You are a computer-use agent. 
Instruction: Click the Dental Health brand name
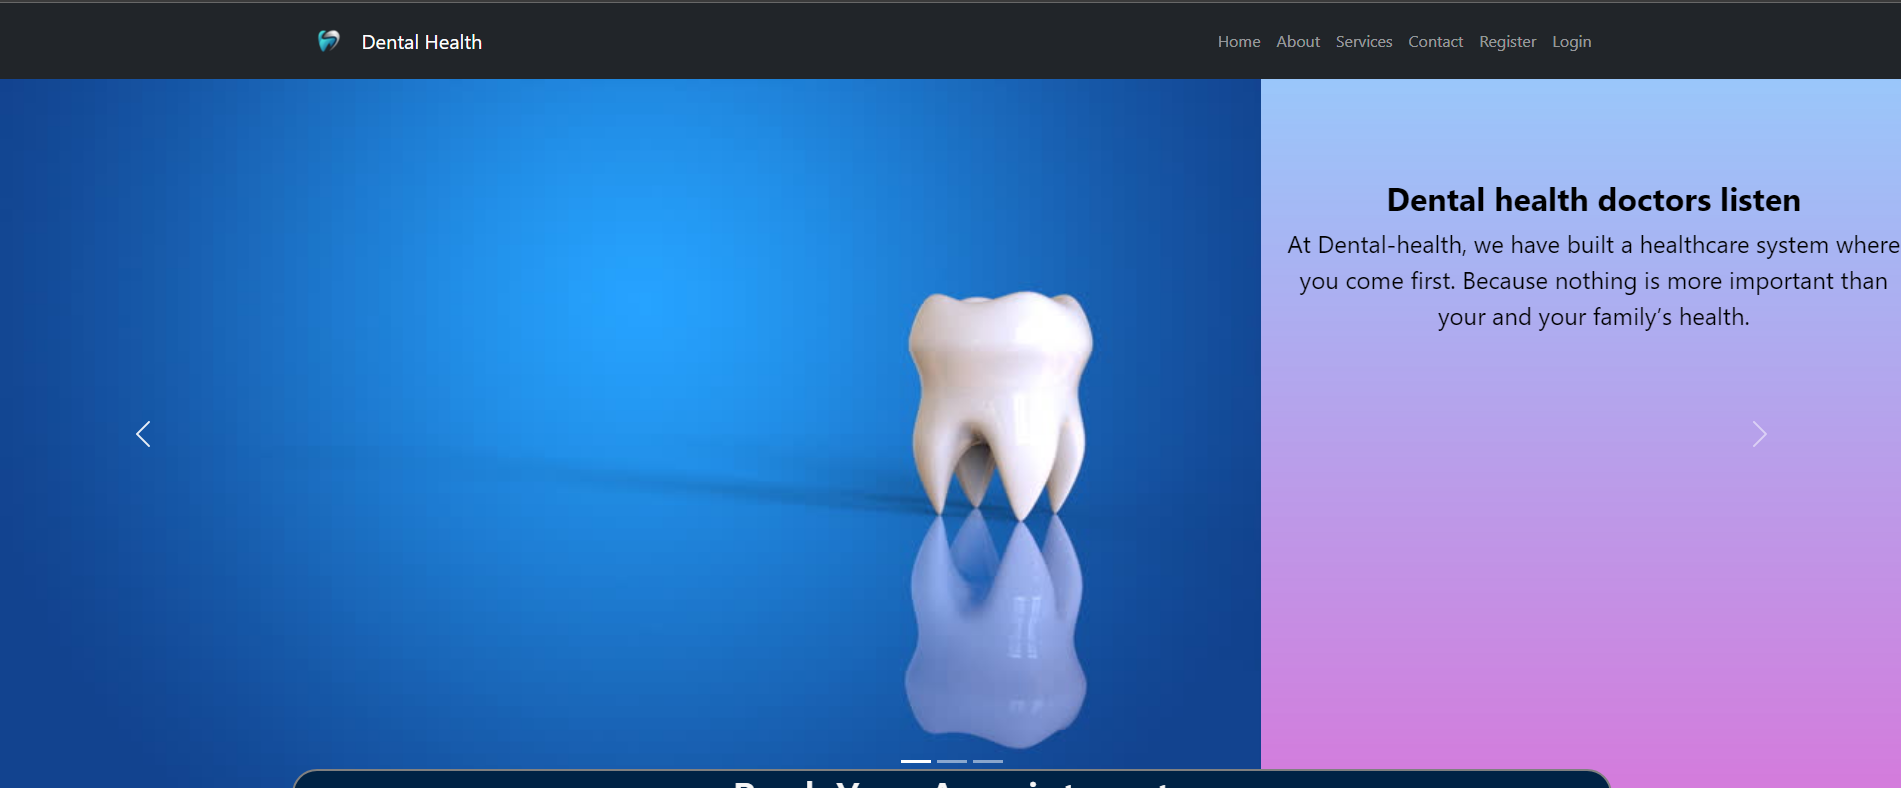(421, 42)
